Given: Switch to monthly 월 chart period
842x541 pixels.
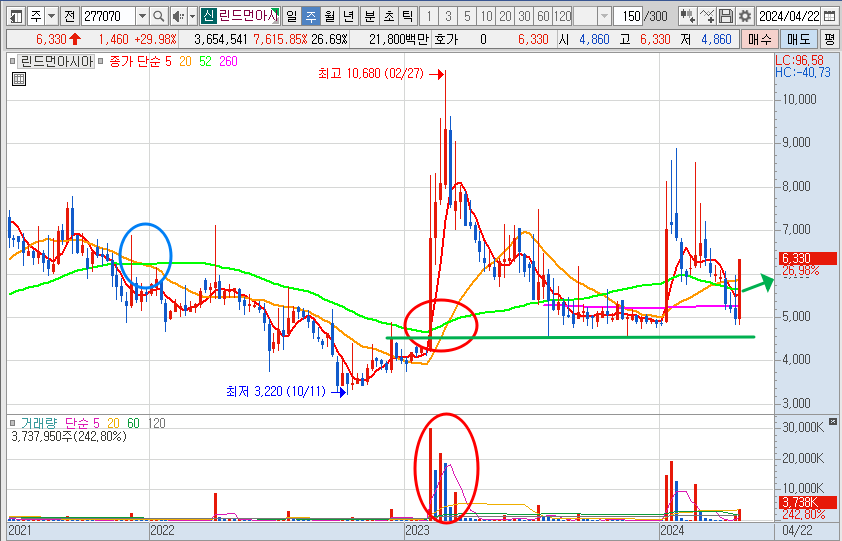Looking at the screenshot, I should pyautogui.click(x=330, y=16).
